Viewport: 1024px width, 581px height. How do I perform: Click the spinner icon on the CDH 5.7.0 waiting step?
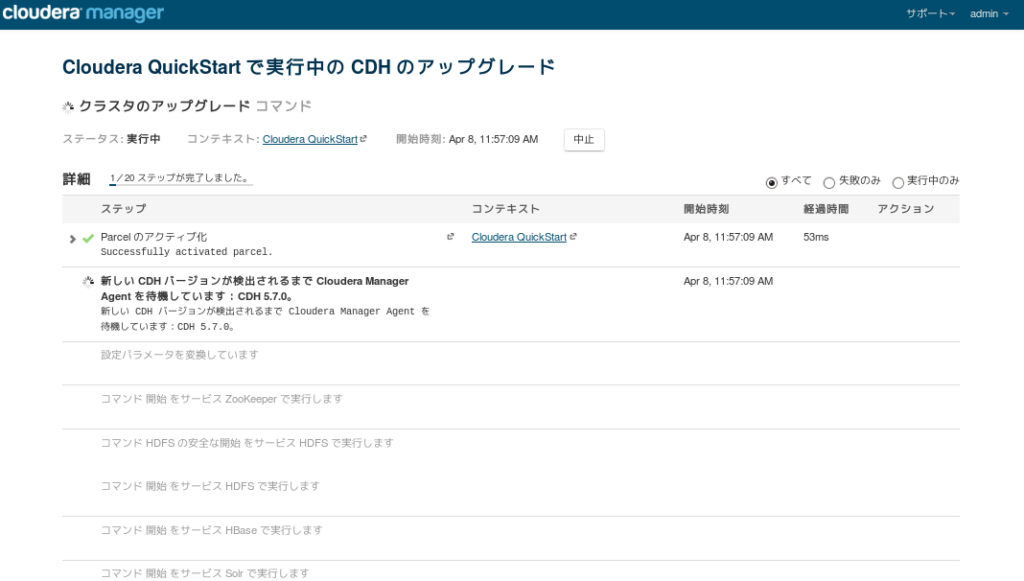(88, 281)
